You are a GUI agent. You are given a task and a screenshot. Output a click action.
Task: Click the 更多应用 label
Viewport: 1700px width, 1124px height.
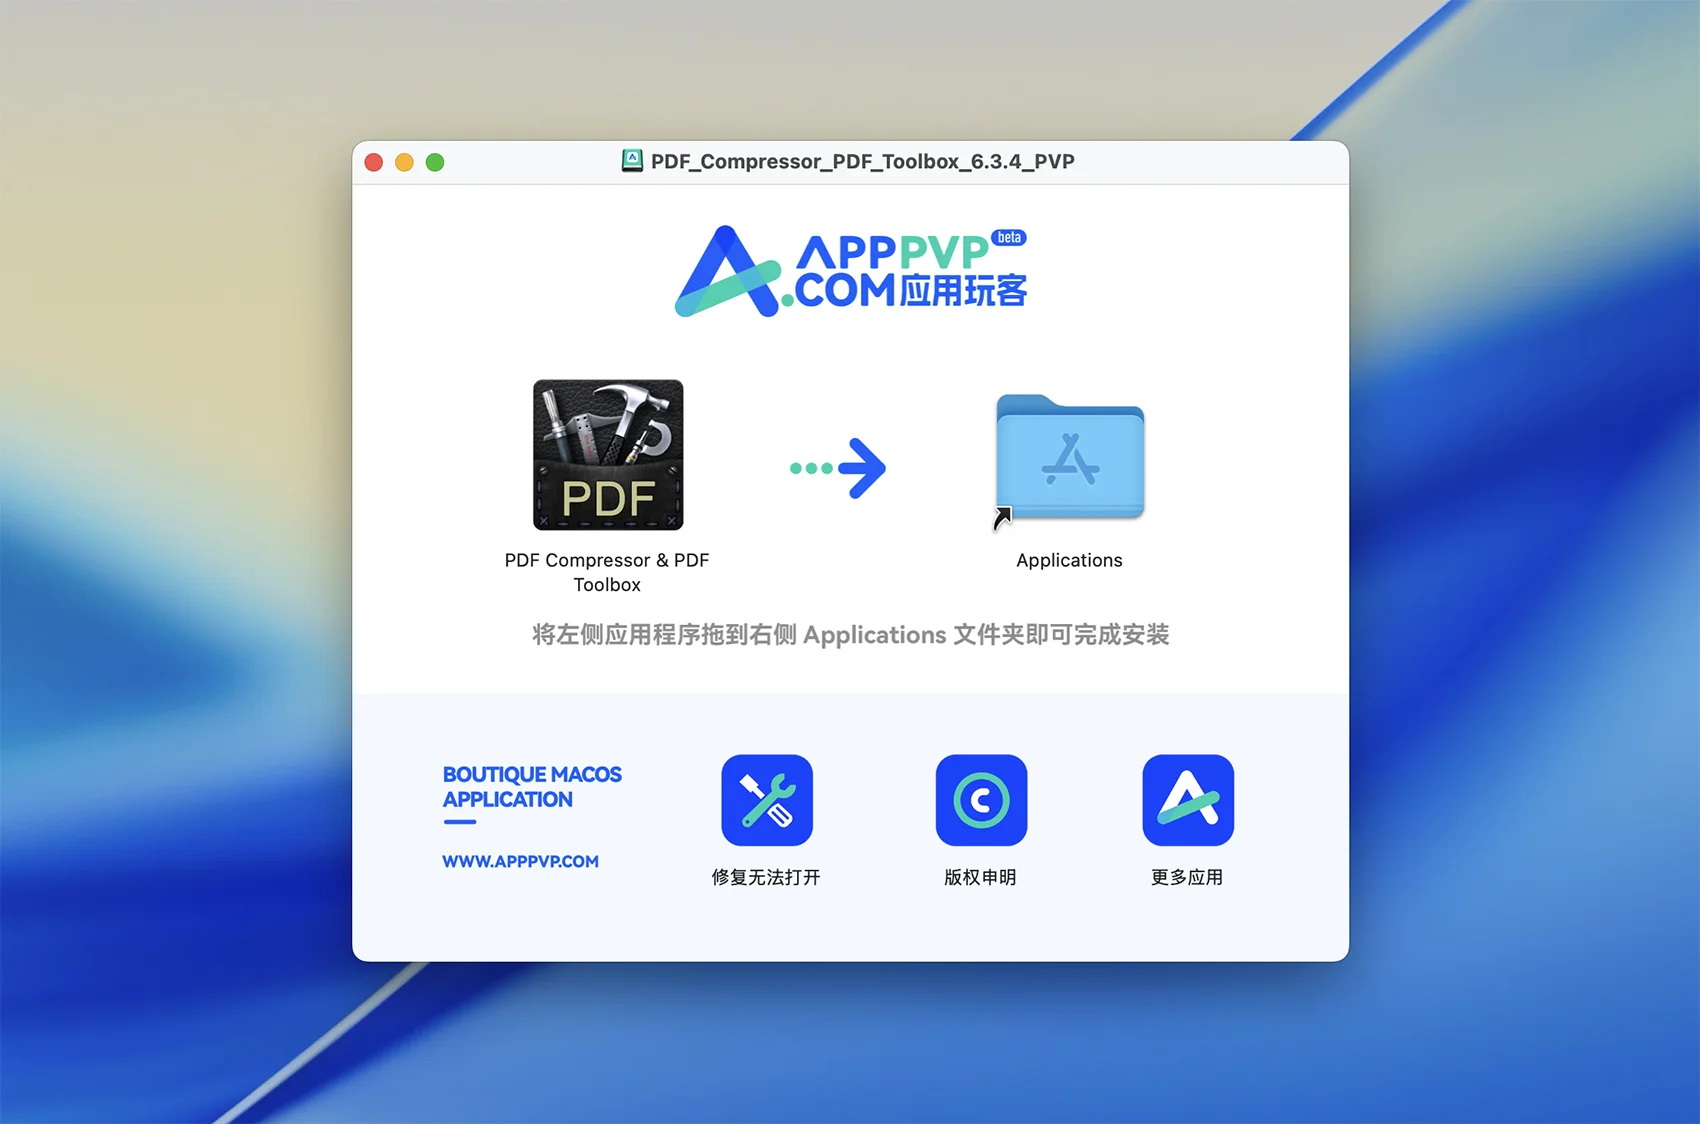click(x=1187, y=877)
